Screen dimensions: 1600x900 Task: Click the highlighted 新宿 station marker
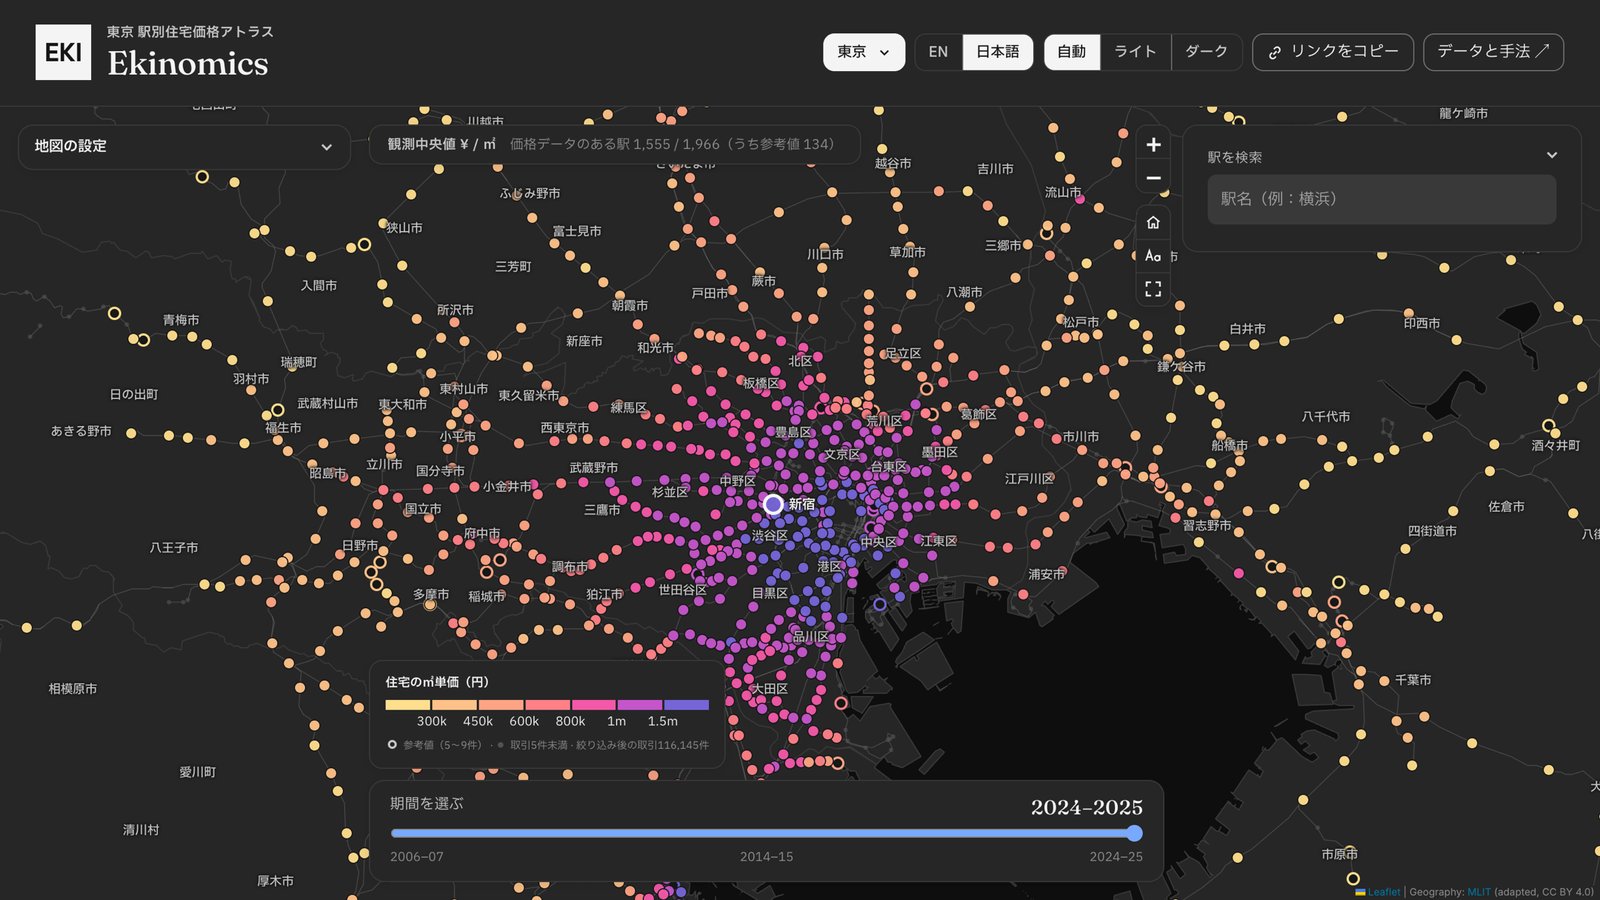tap(773, 504)
